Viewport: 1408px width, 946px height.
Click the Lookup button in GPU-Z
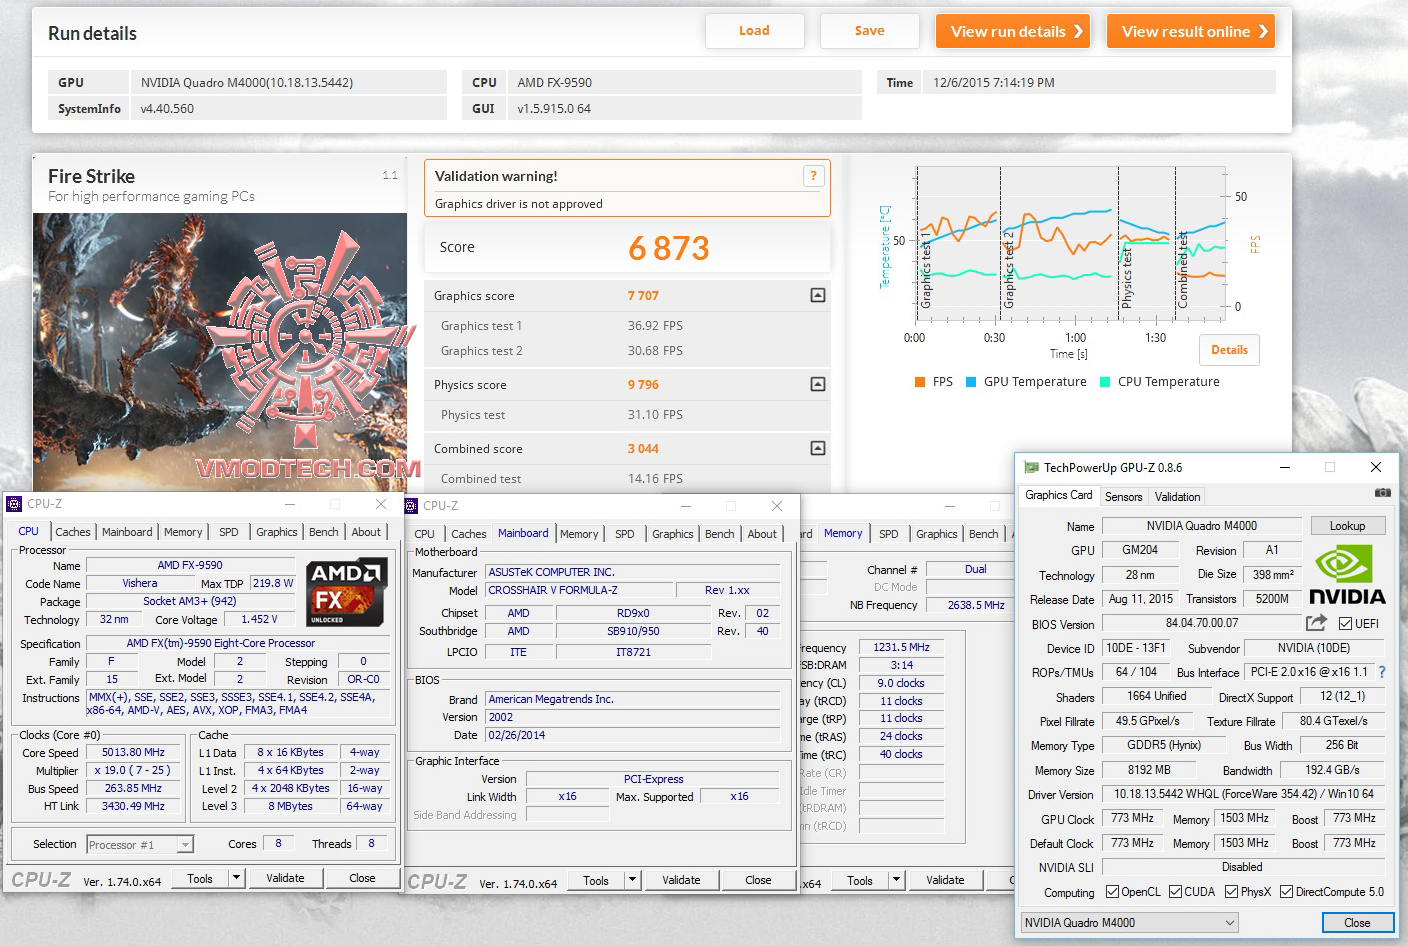(1347, 526)
